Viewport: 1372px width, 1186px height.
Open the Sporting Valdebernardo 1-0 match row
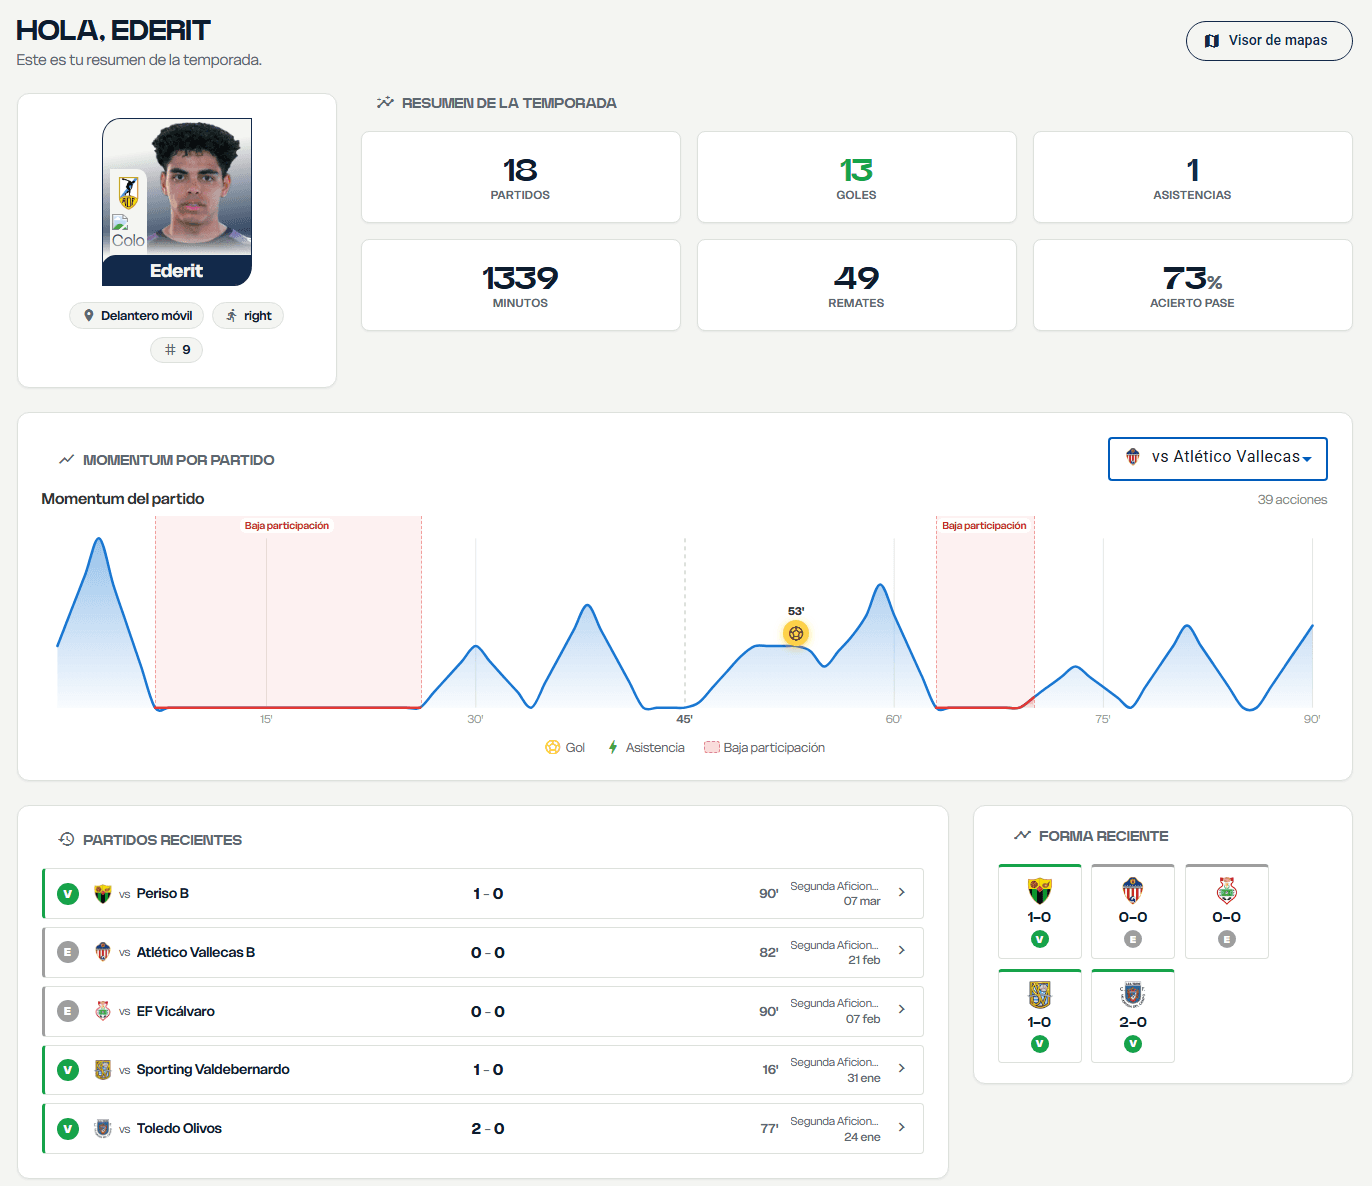[483, 1070]
